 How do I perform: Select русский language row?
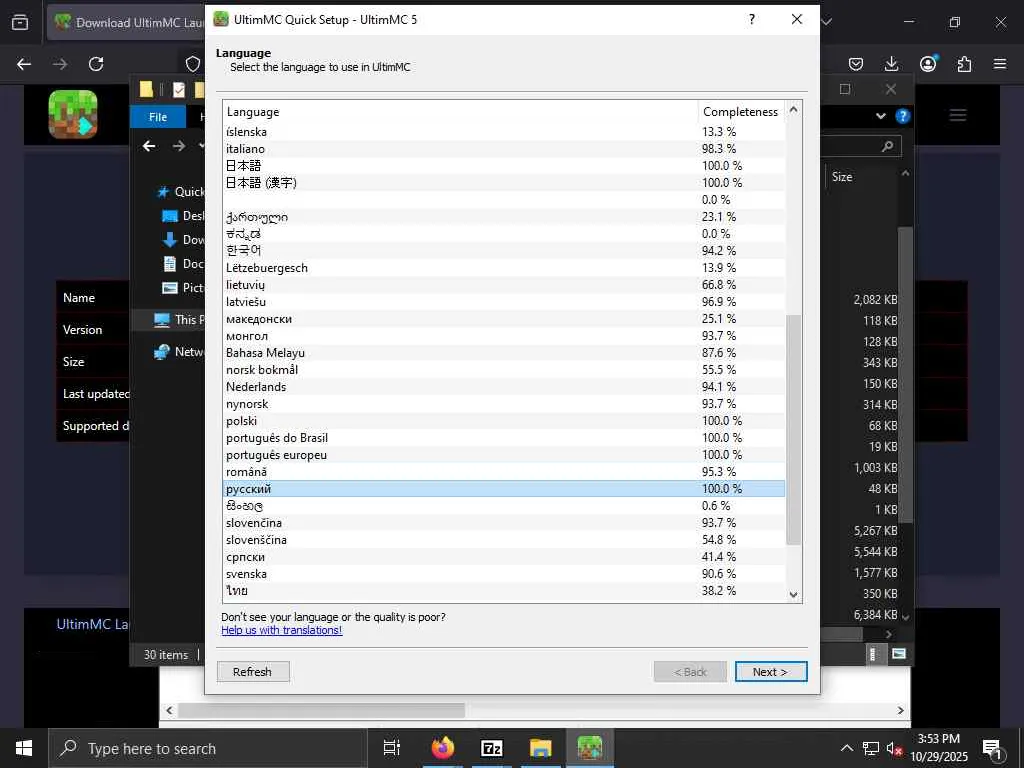(x=504, y=488)
